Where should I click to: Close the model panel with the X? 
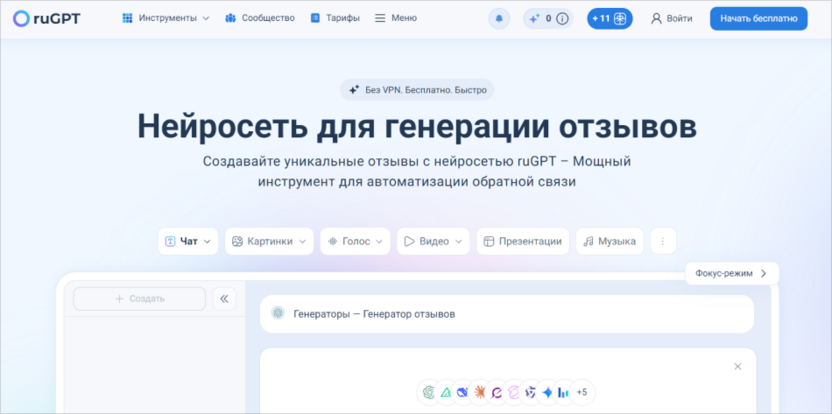coord(737,366)
